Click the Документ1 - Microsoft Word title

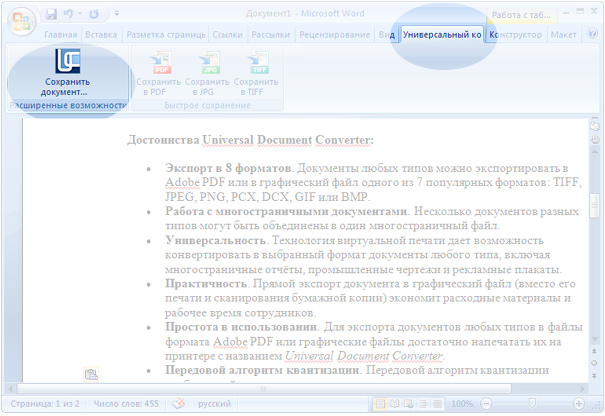point(305,14)
